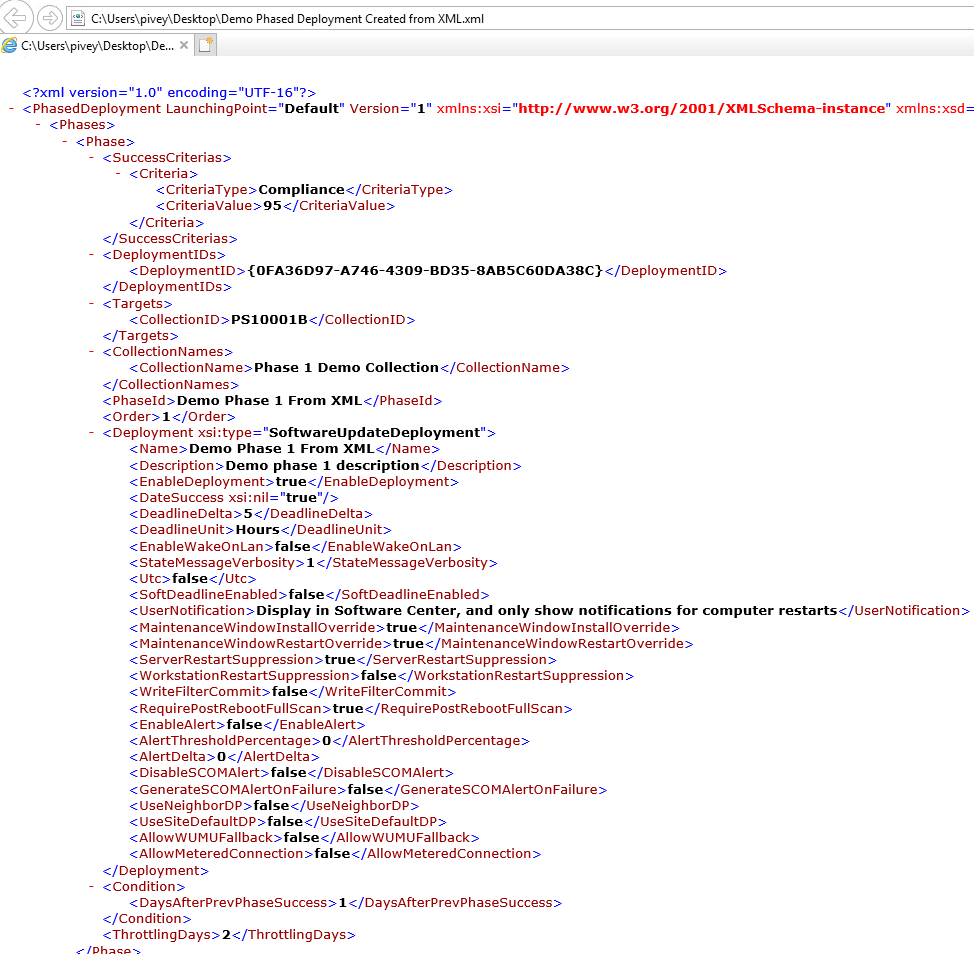Click the XMLSchema-instance namespace URL
Viewport: 974px width, 954px height.
[701, 109]
